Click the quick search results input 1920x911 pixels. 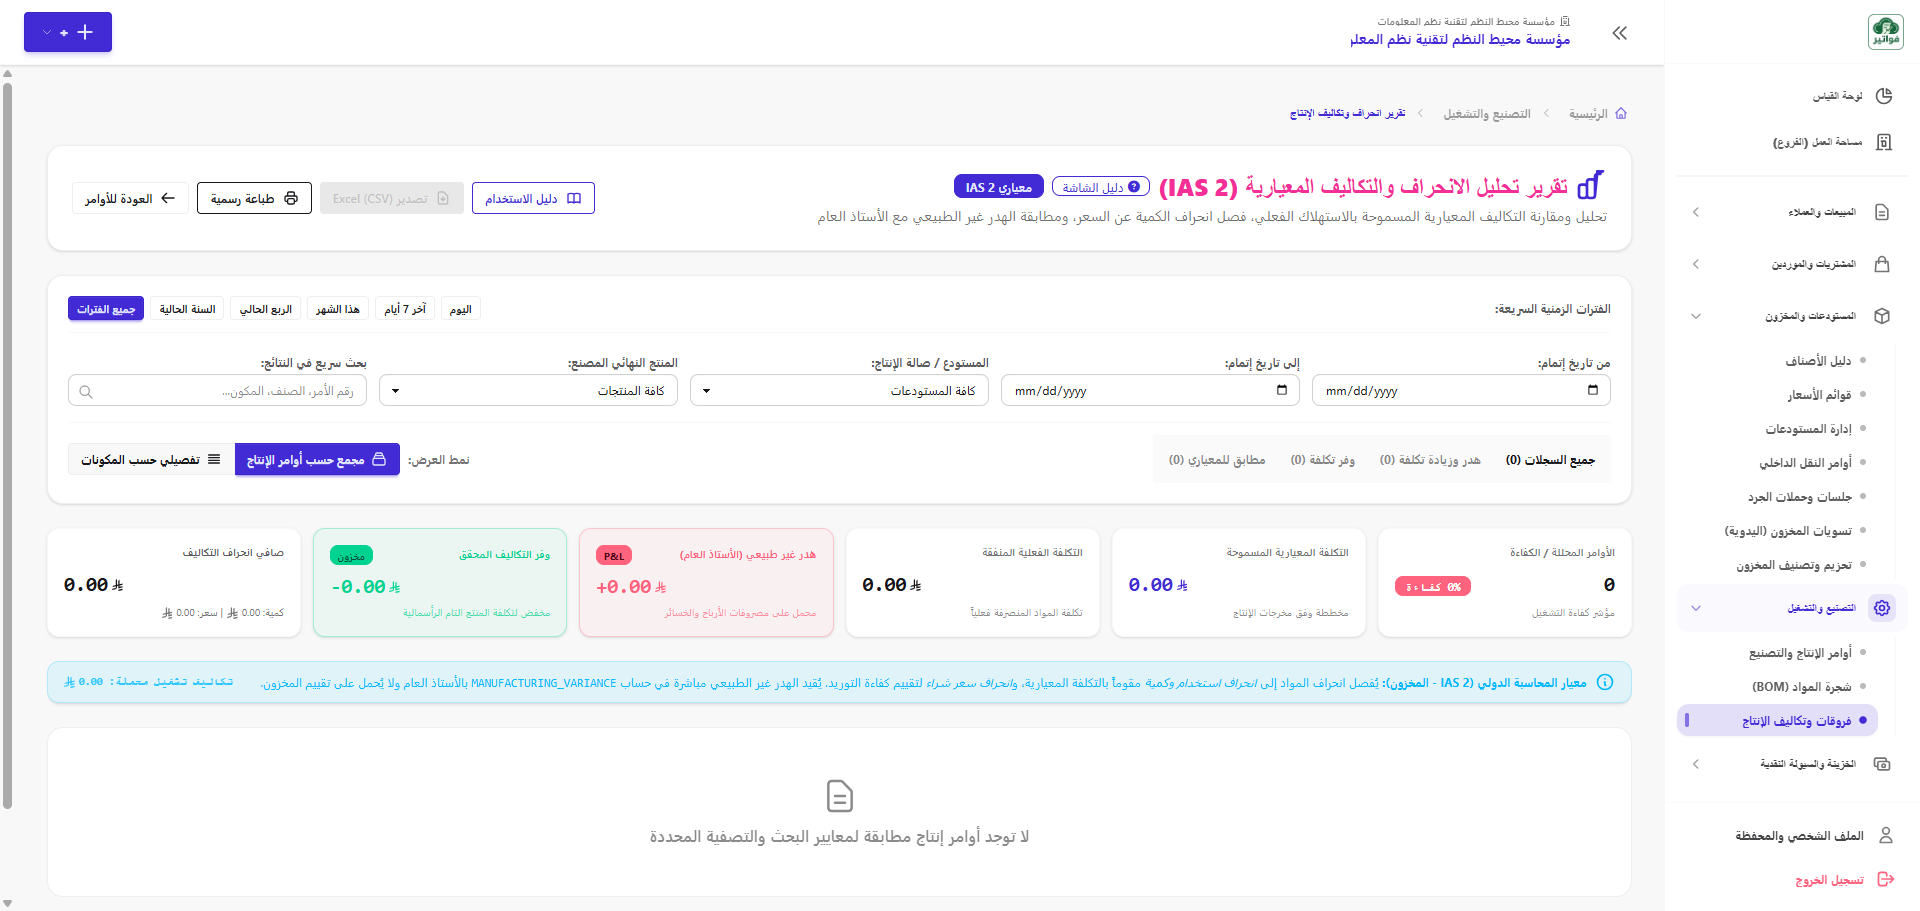pos(217,391)
